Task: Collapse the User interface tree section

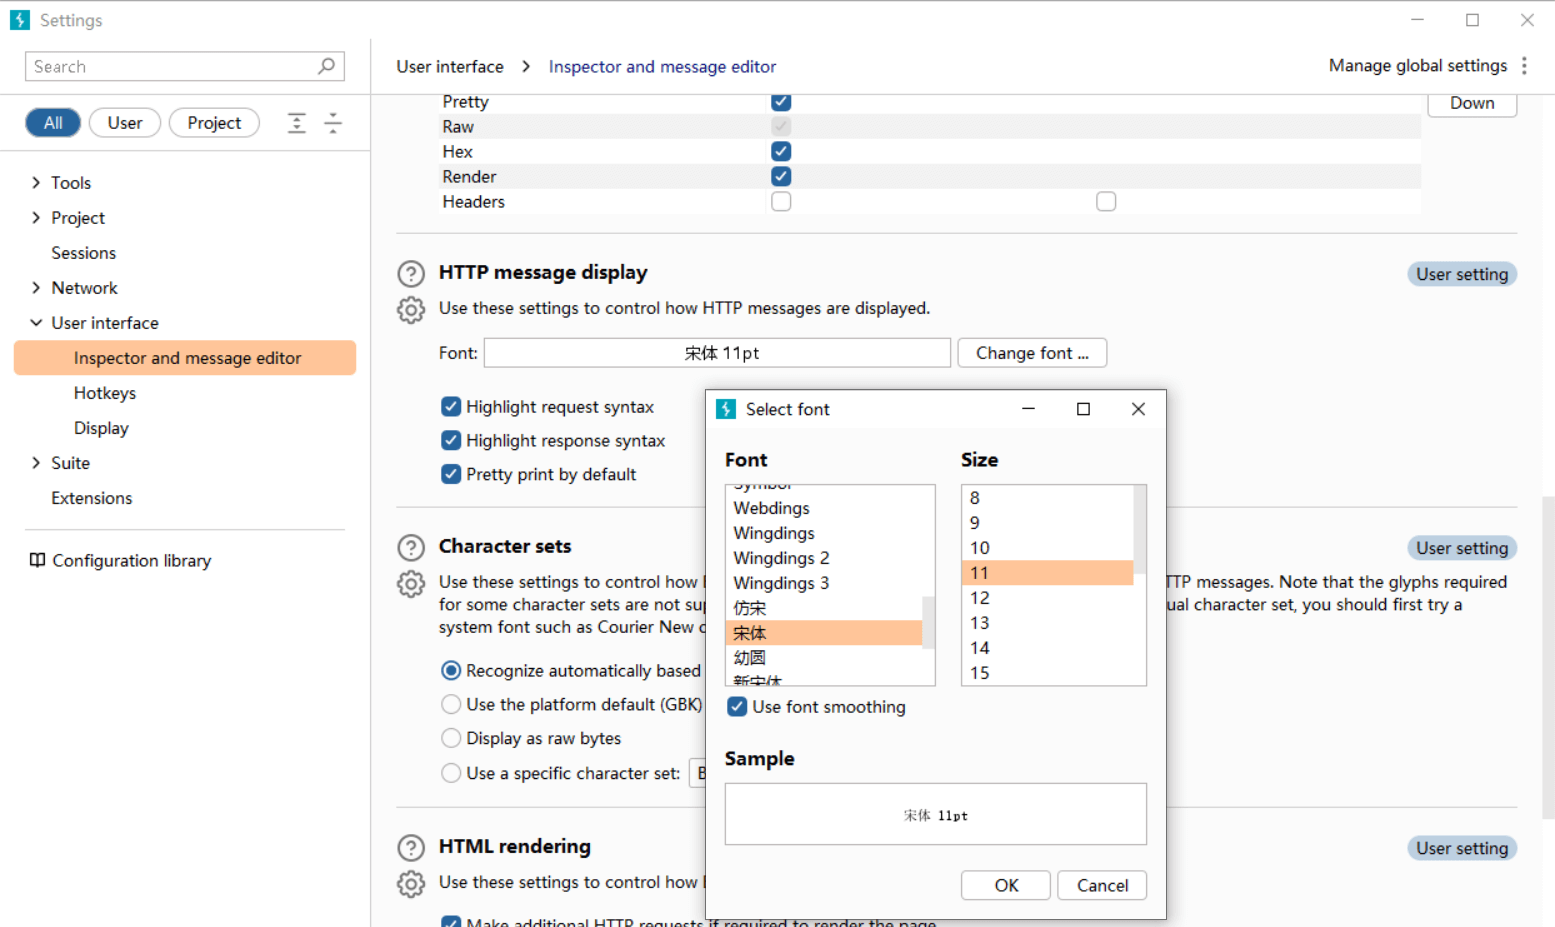Action: (36, 323)
